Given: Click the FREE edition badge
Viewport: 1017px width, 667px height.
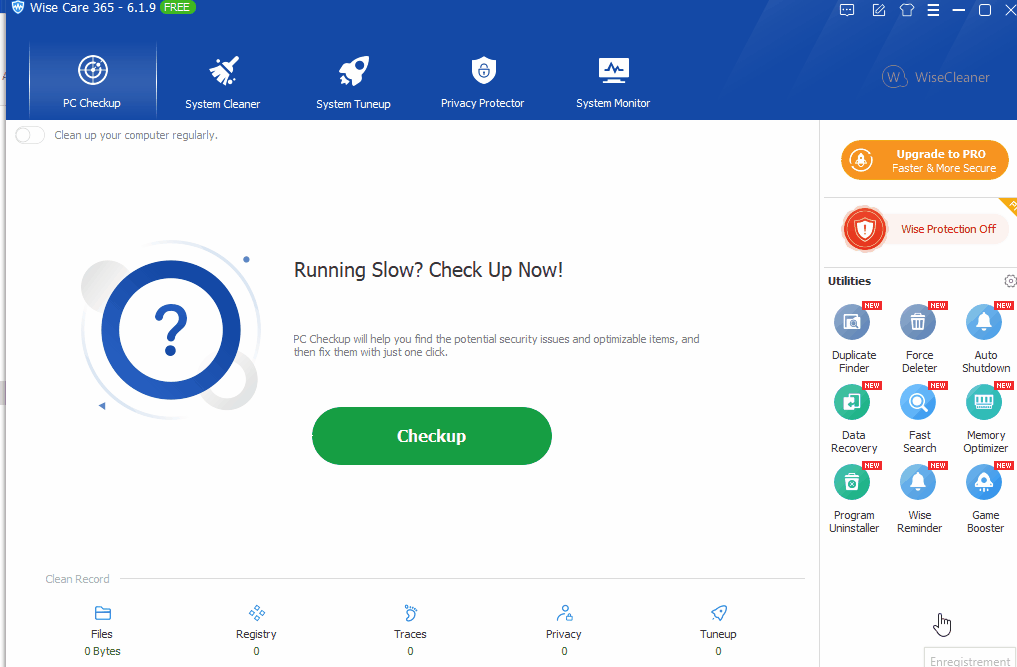Looking at the screenshot, I should click(x=177, y=8).
